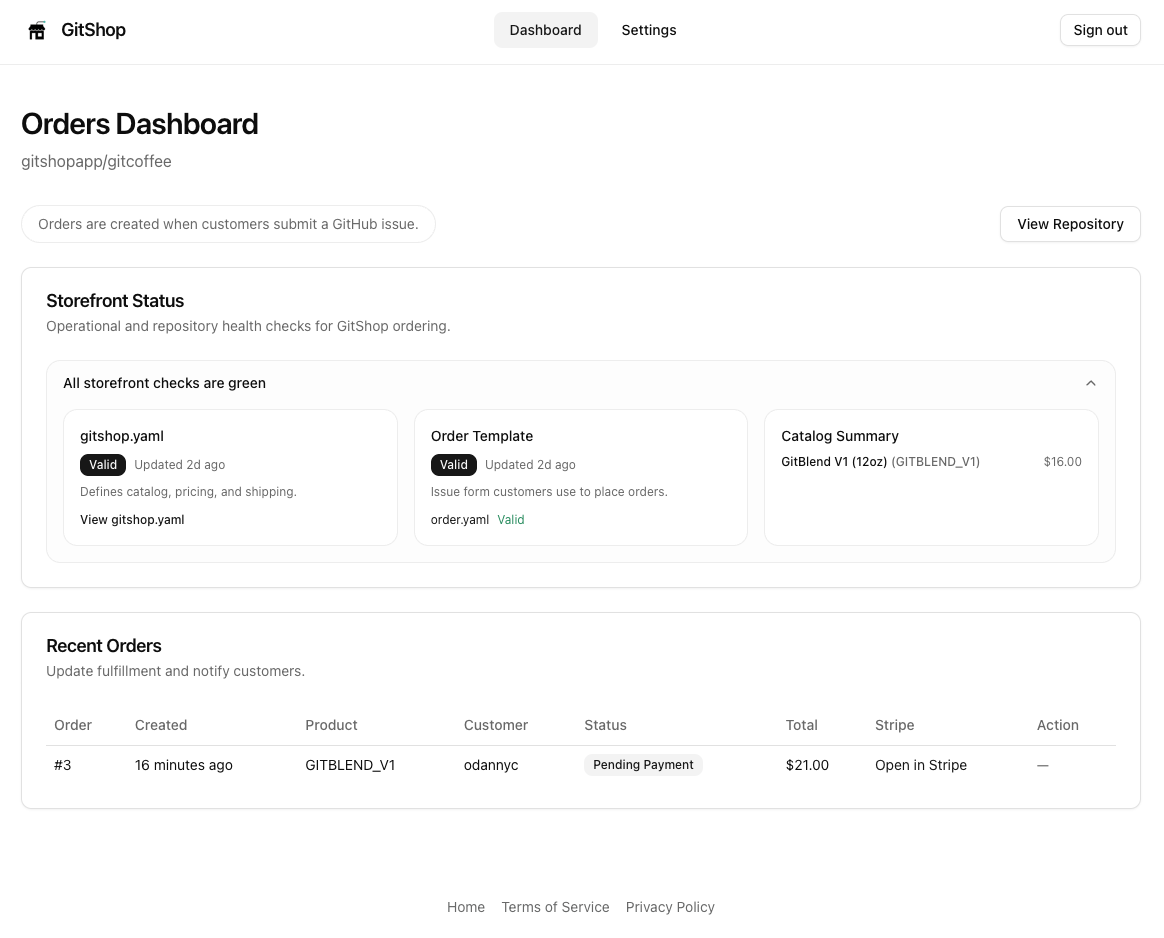Collapse the storefront checks panel via the chevron

(x=1091, y=383)
